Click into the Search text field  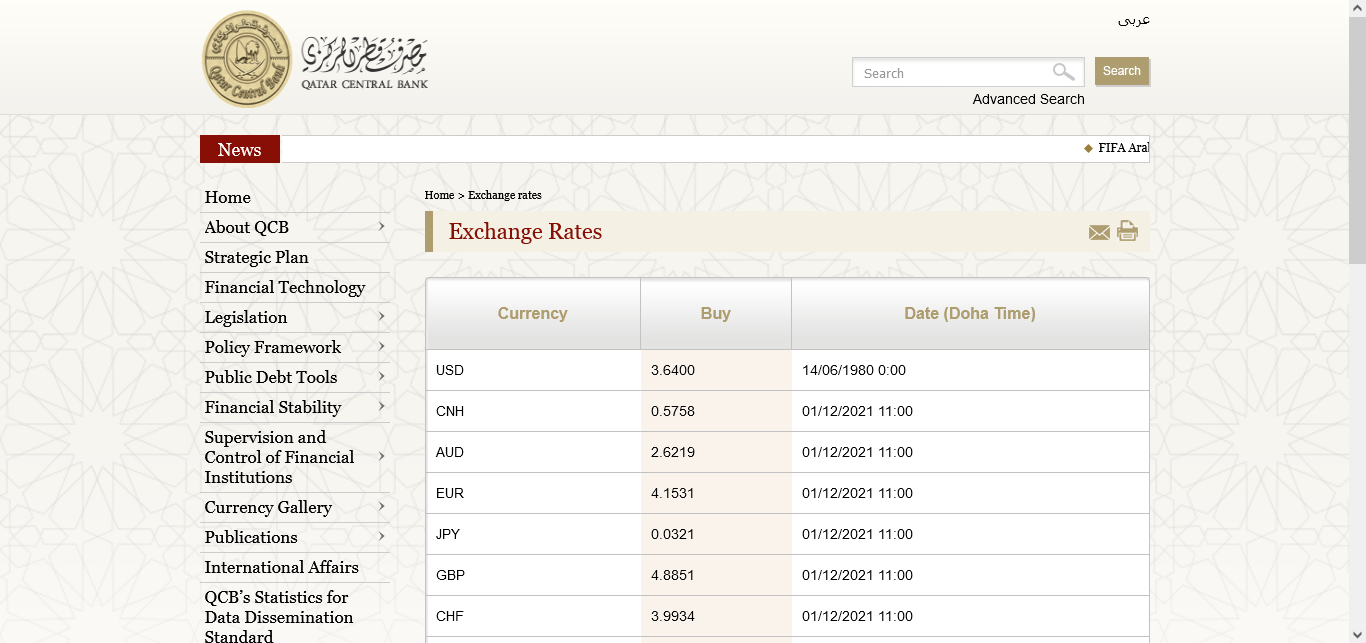pos(950,73)
